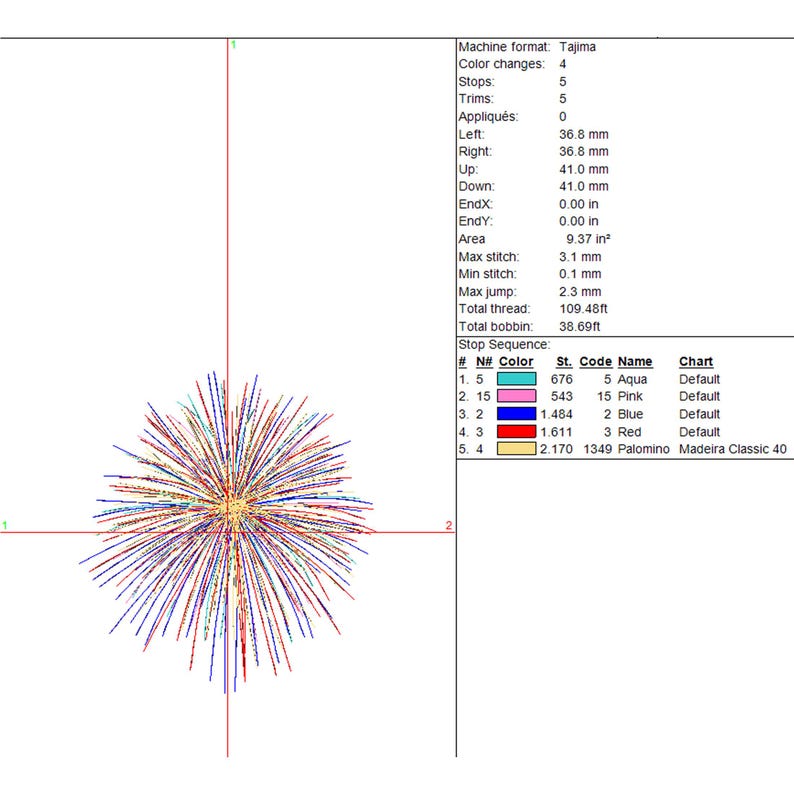Click the 'Right:' label

[475, 151]
